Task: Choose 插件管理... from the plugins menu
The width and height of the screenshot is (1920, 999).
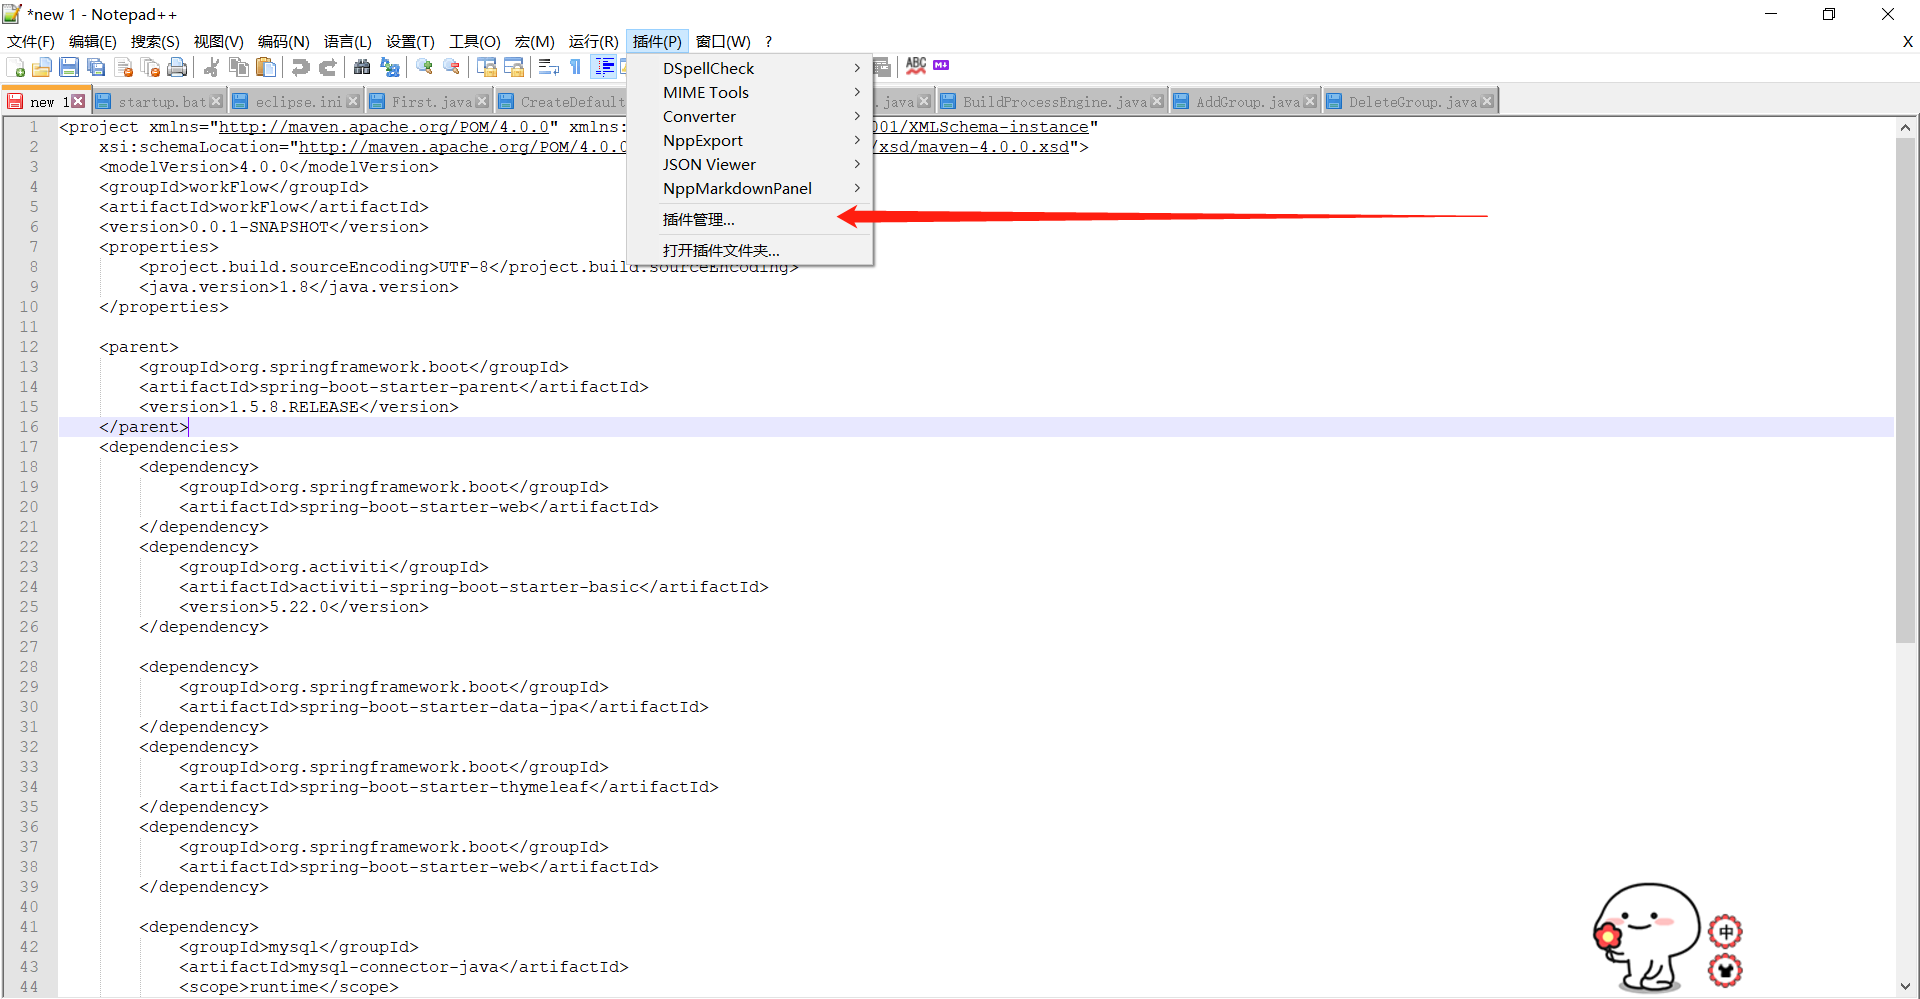Action: 750,219
